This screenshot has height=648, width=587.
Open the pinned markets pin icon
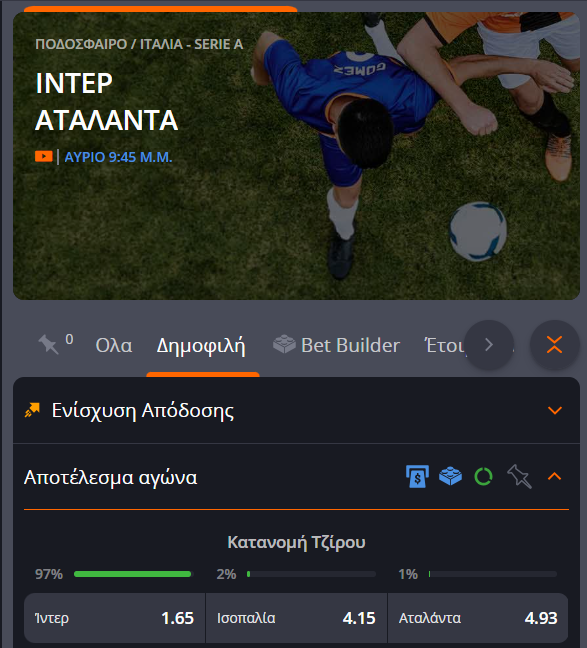point(49,344)
